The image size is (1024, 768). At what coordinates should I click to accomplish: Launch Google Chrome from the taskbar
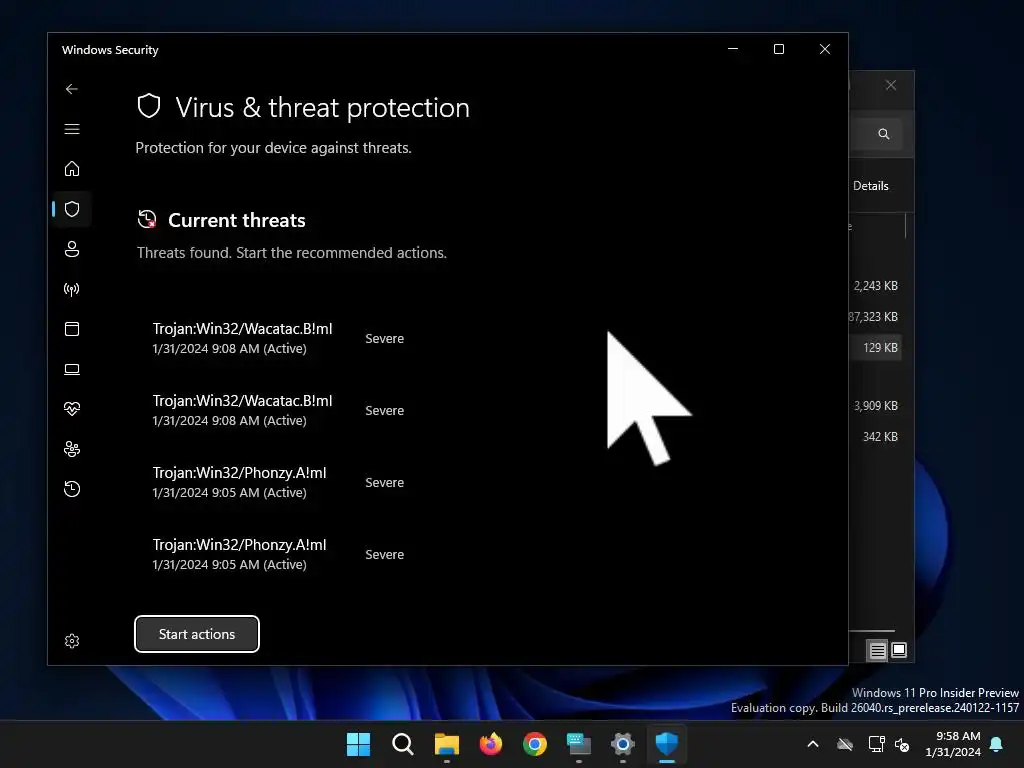click(534, 744)
